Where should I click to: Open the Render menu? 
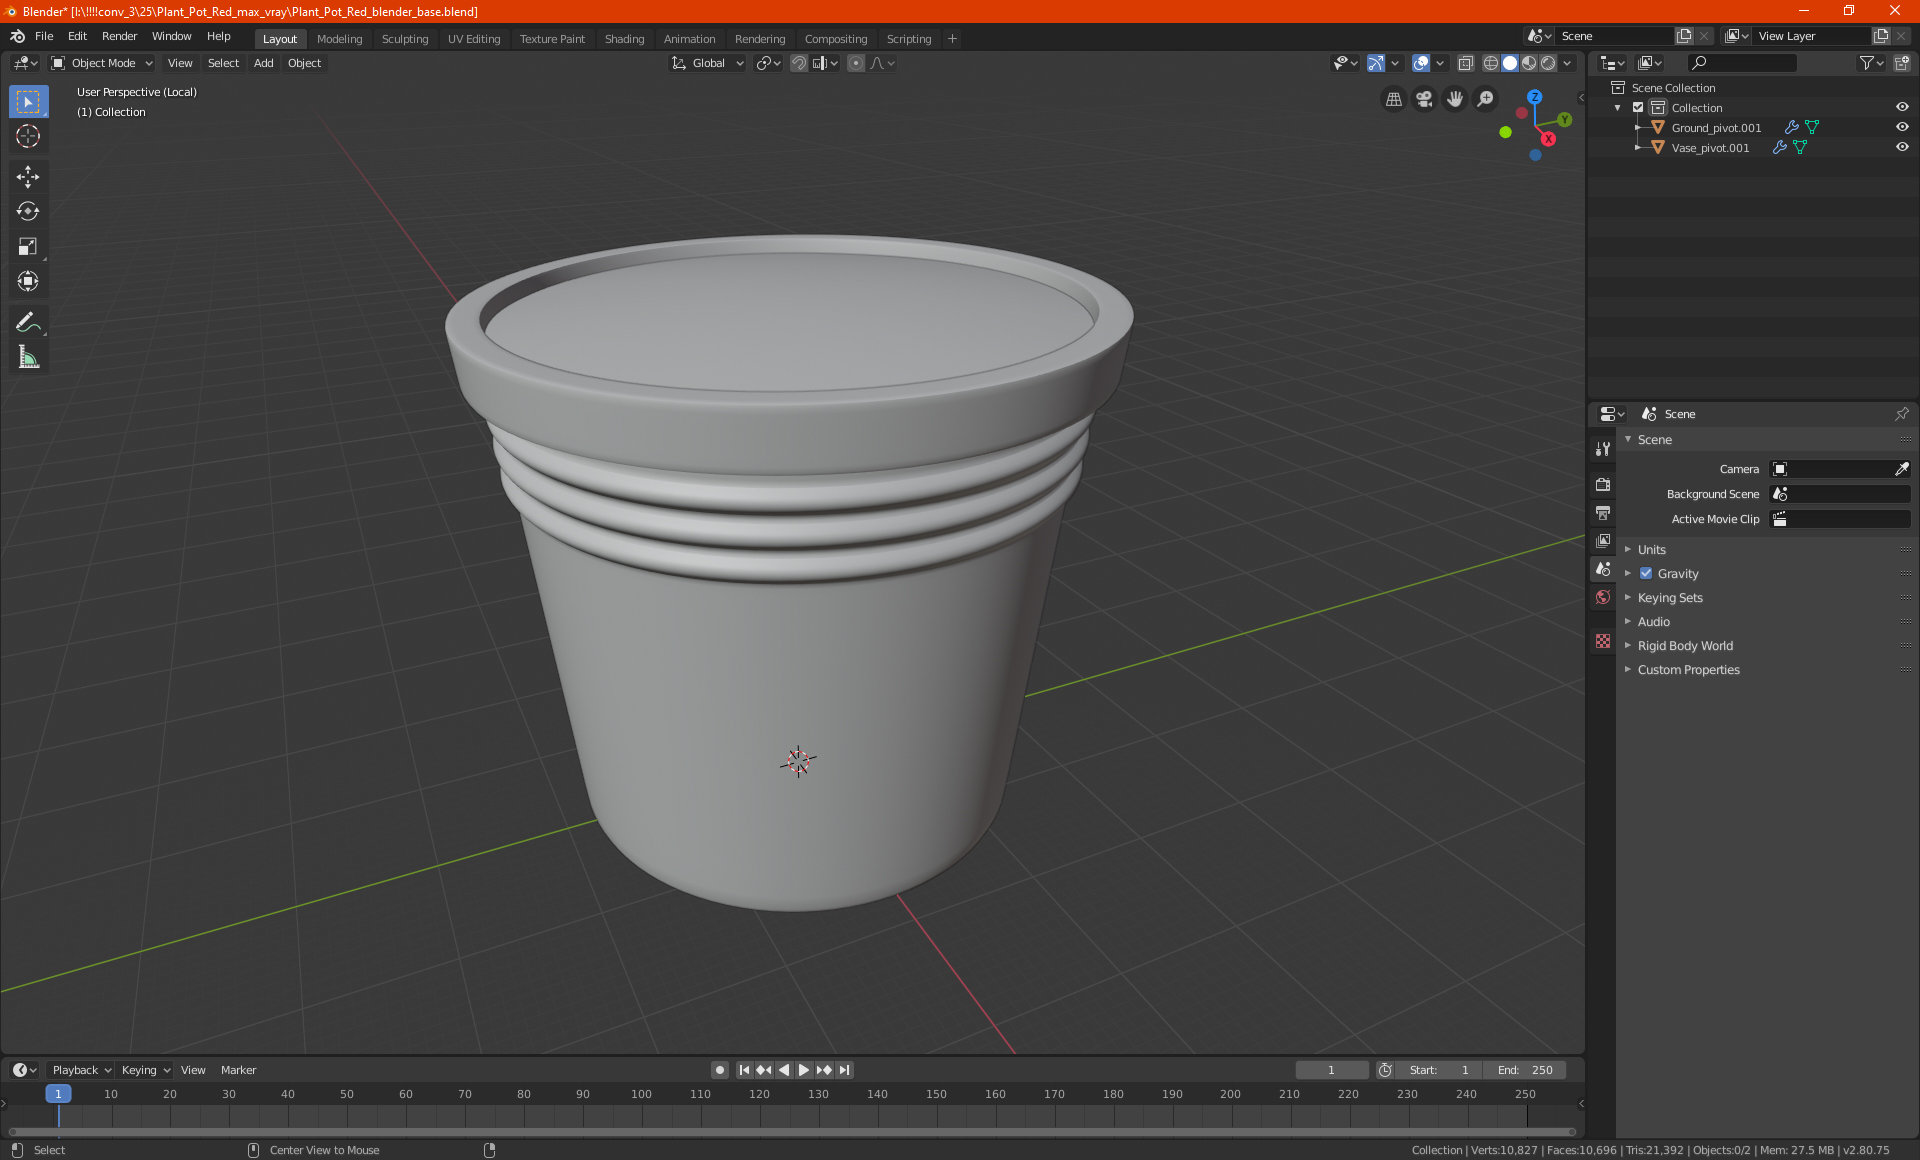(119, 36)
